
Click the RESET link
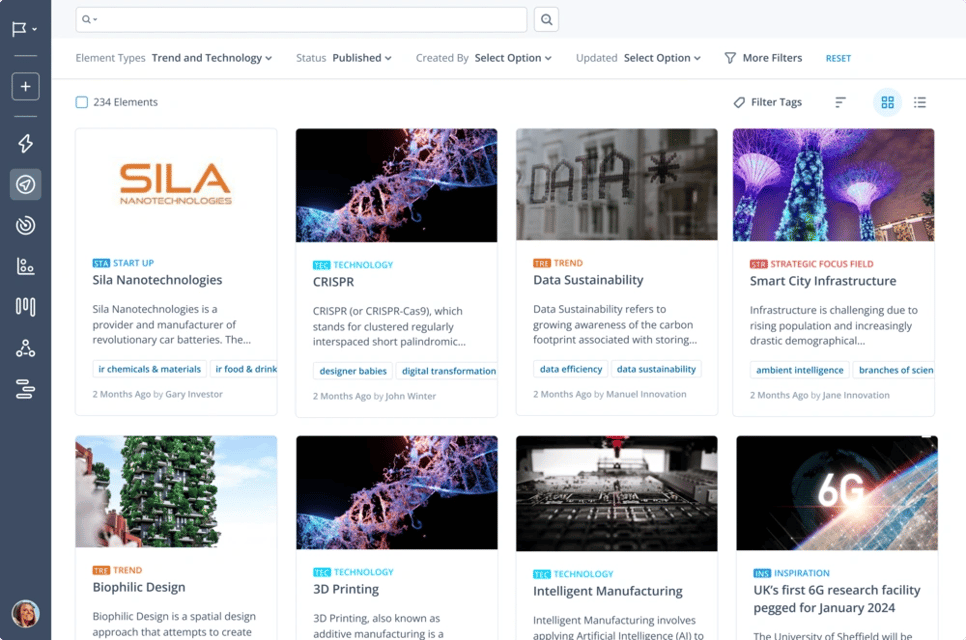pos(838,59)
